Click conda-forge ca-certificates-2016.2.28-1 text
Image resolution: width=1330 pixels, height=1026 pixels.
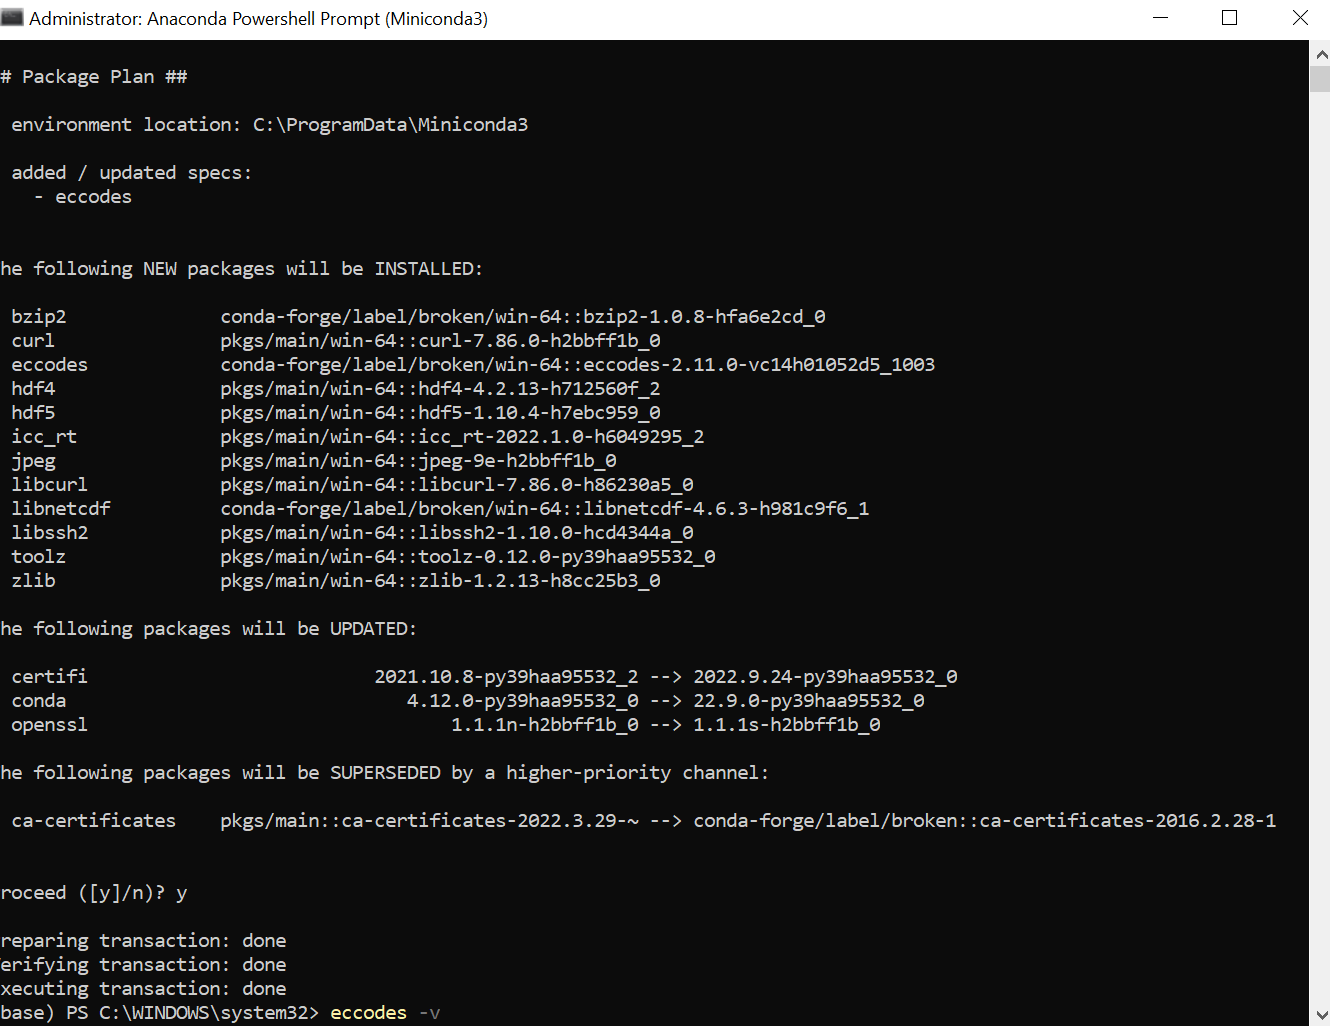[x=985, y=821]
